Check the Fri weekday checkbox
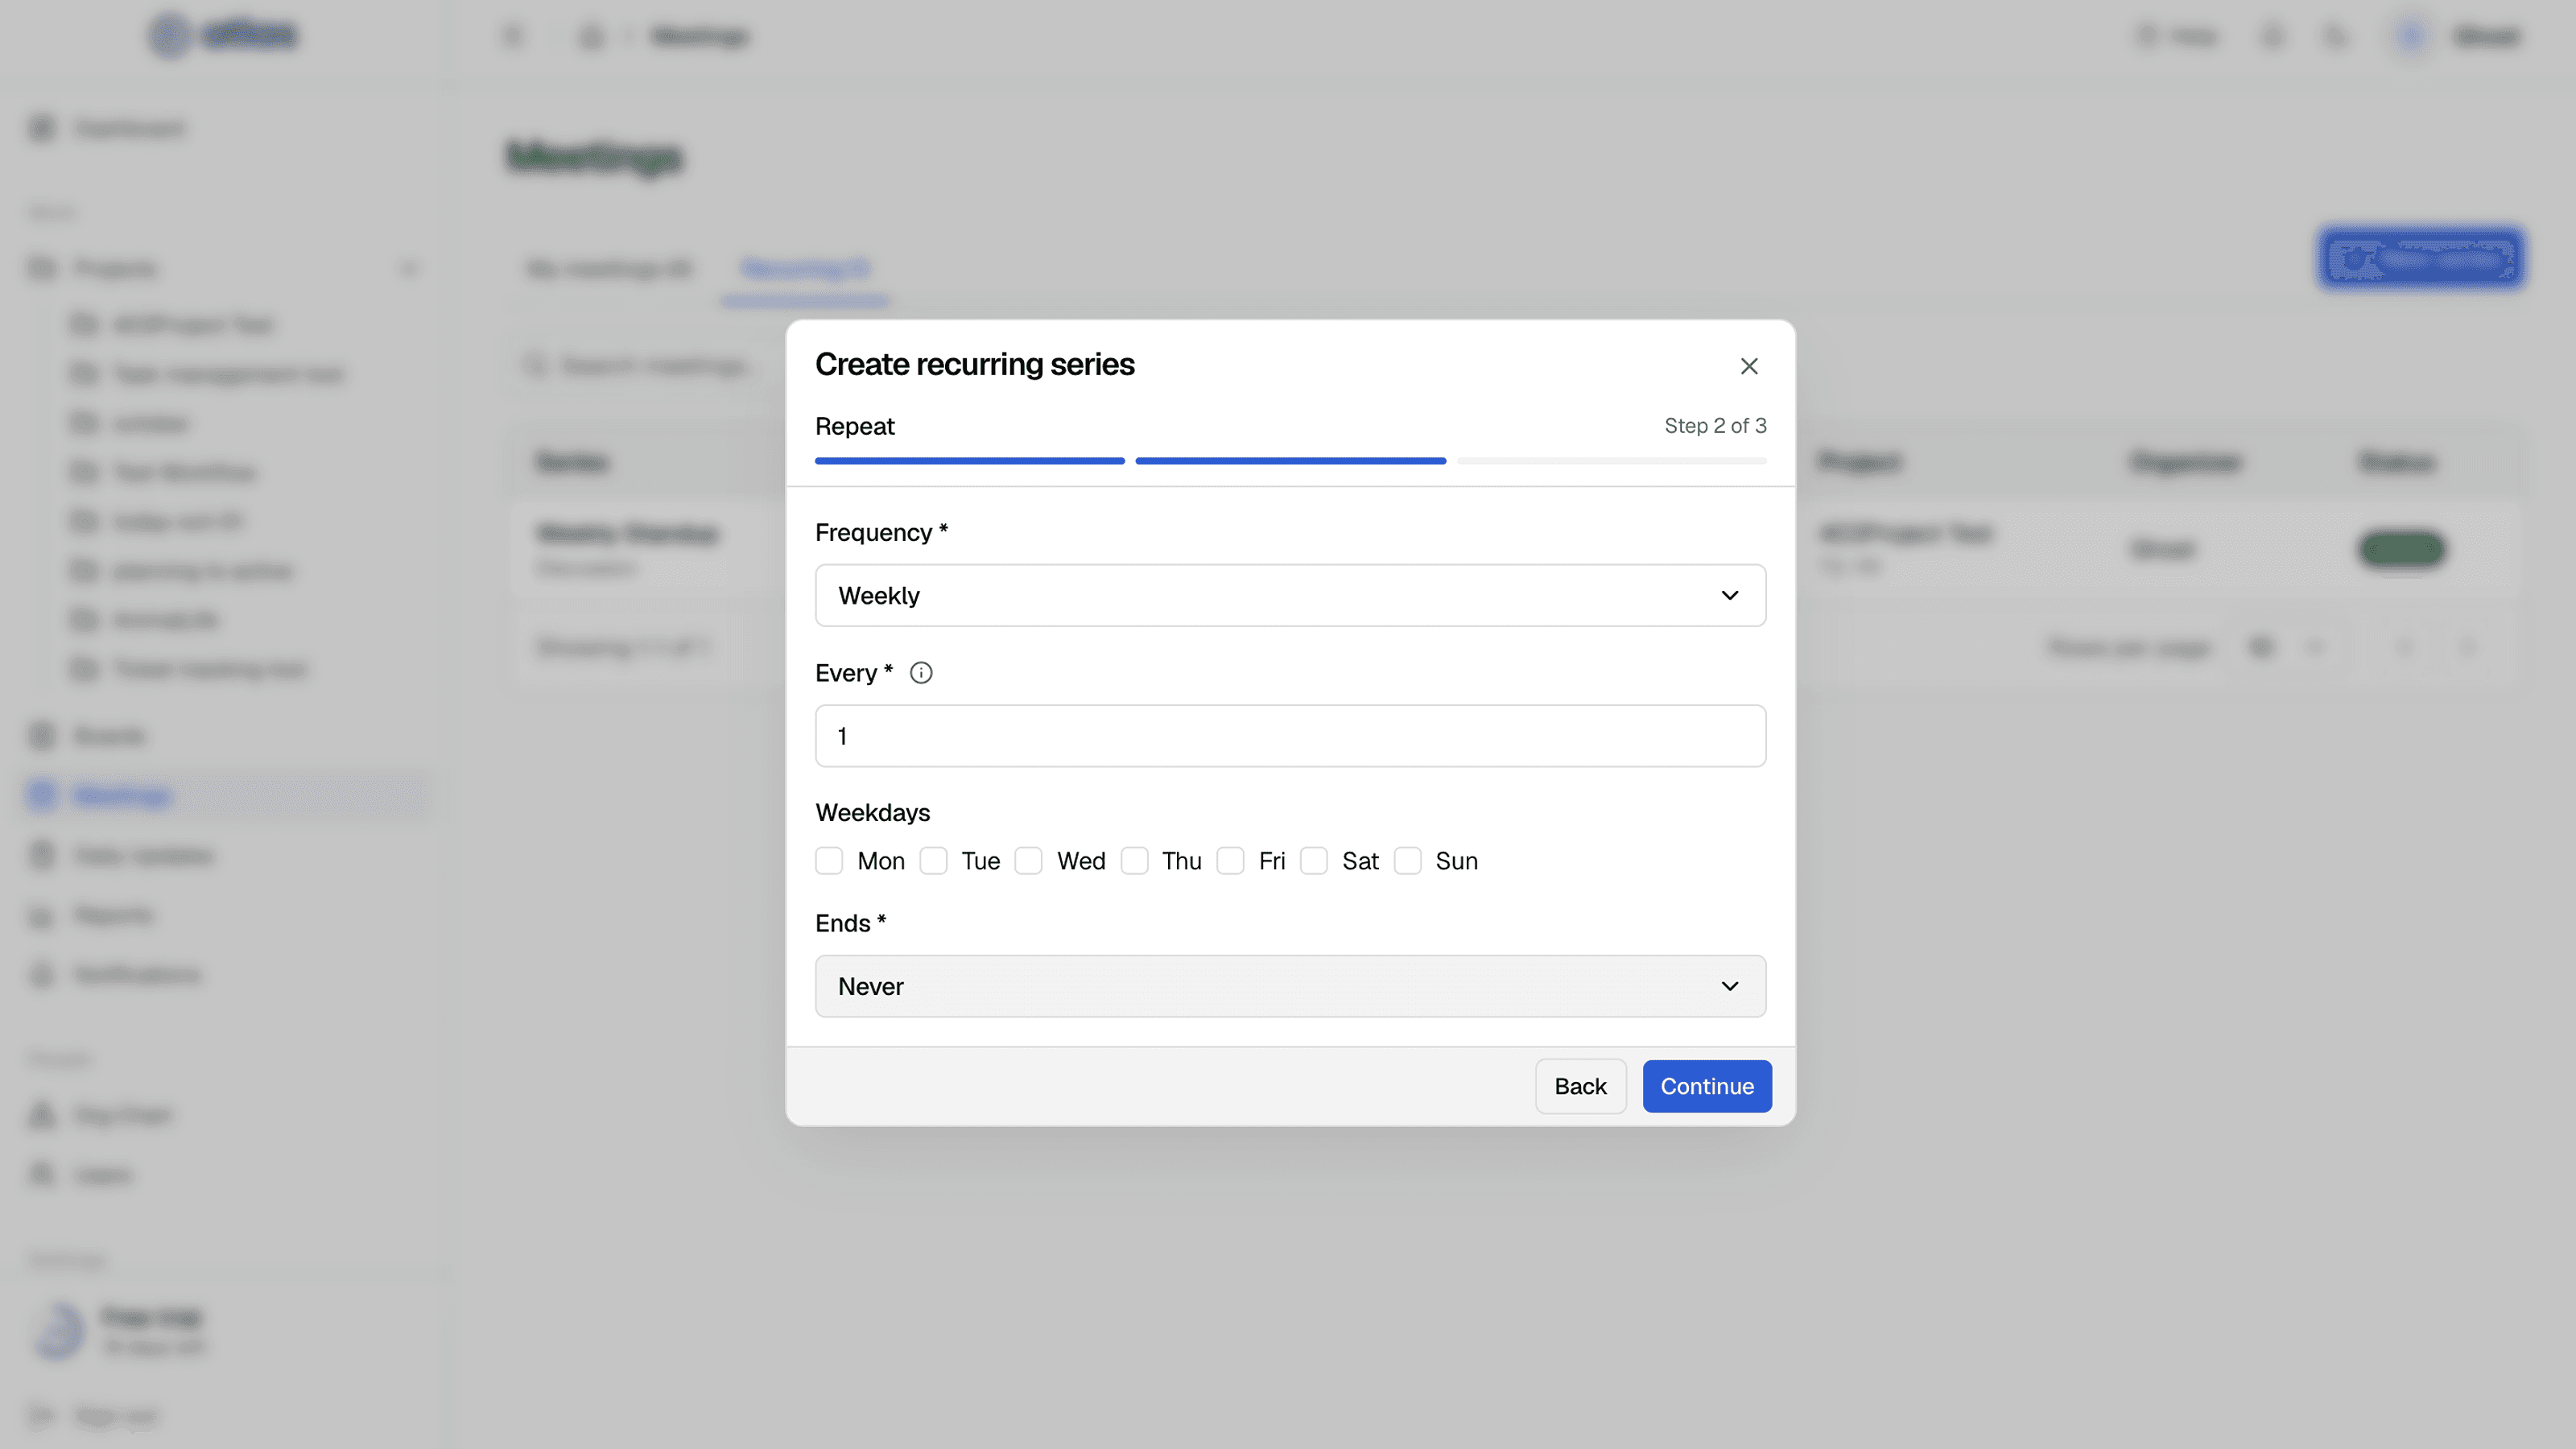Screen dimensions: 2576x1449 pyautogui.click(x=1230, y=861)
